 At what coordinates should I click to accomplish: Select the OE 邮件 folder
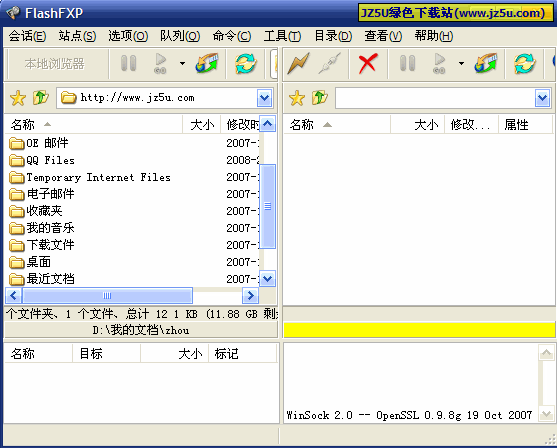point(38,143)
